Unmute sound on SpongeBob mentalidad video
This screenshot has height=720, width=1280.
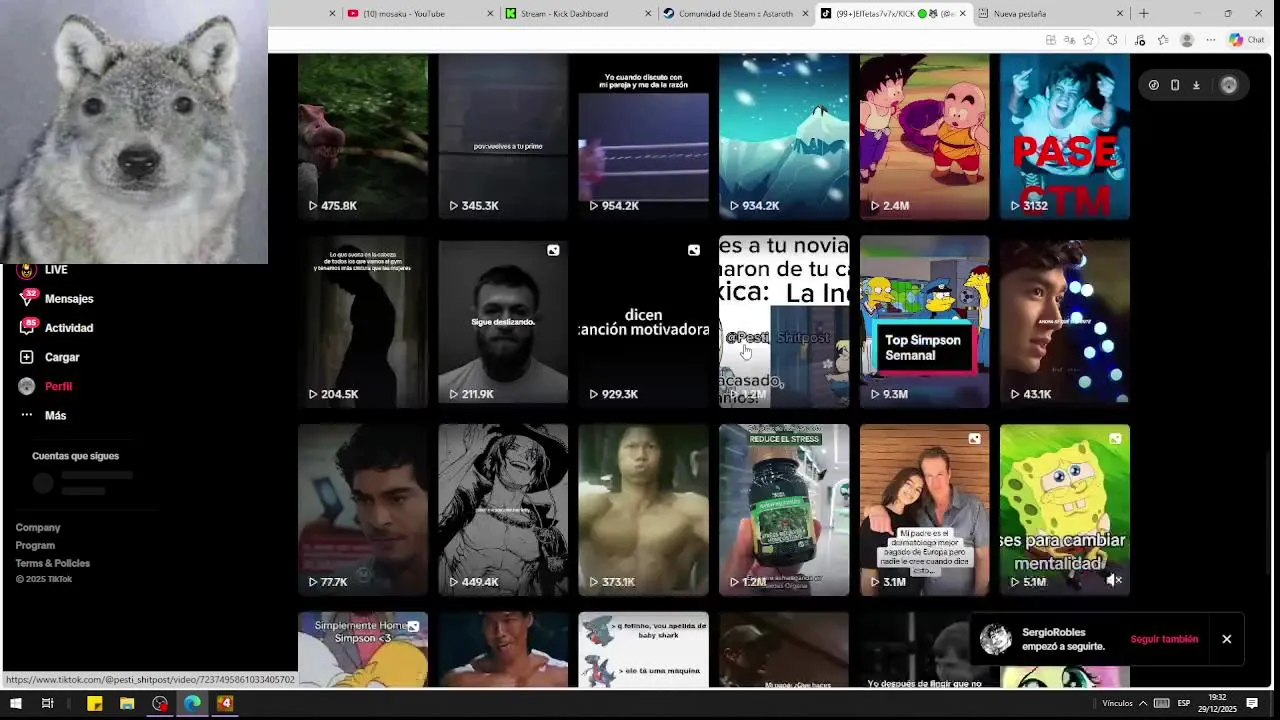point(1114,580)
